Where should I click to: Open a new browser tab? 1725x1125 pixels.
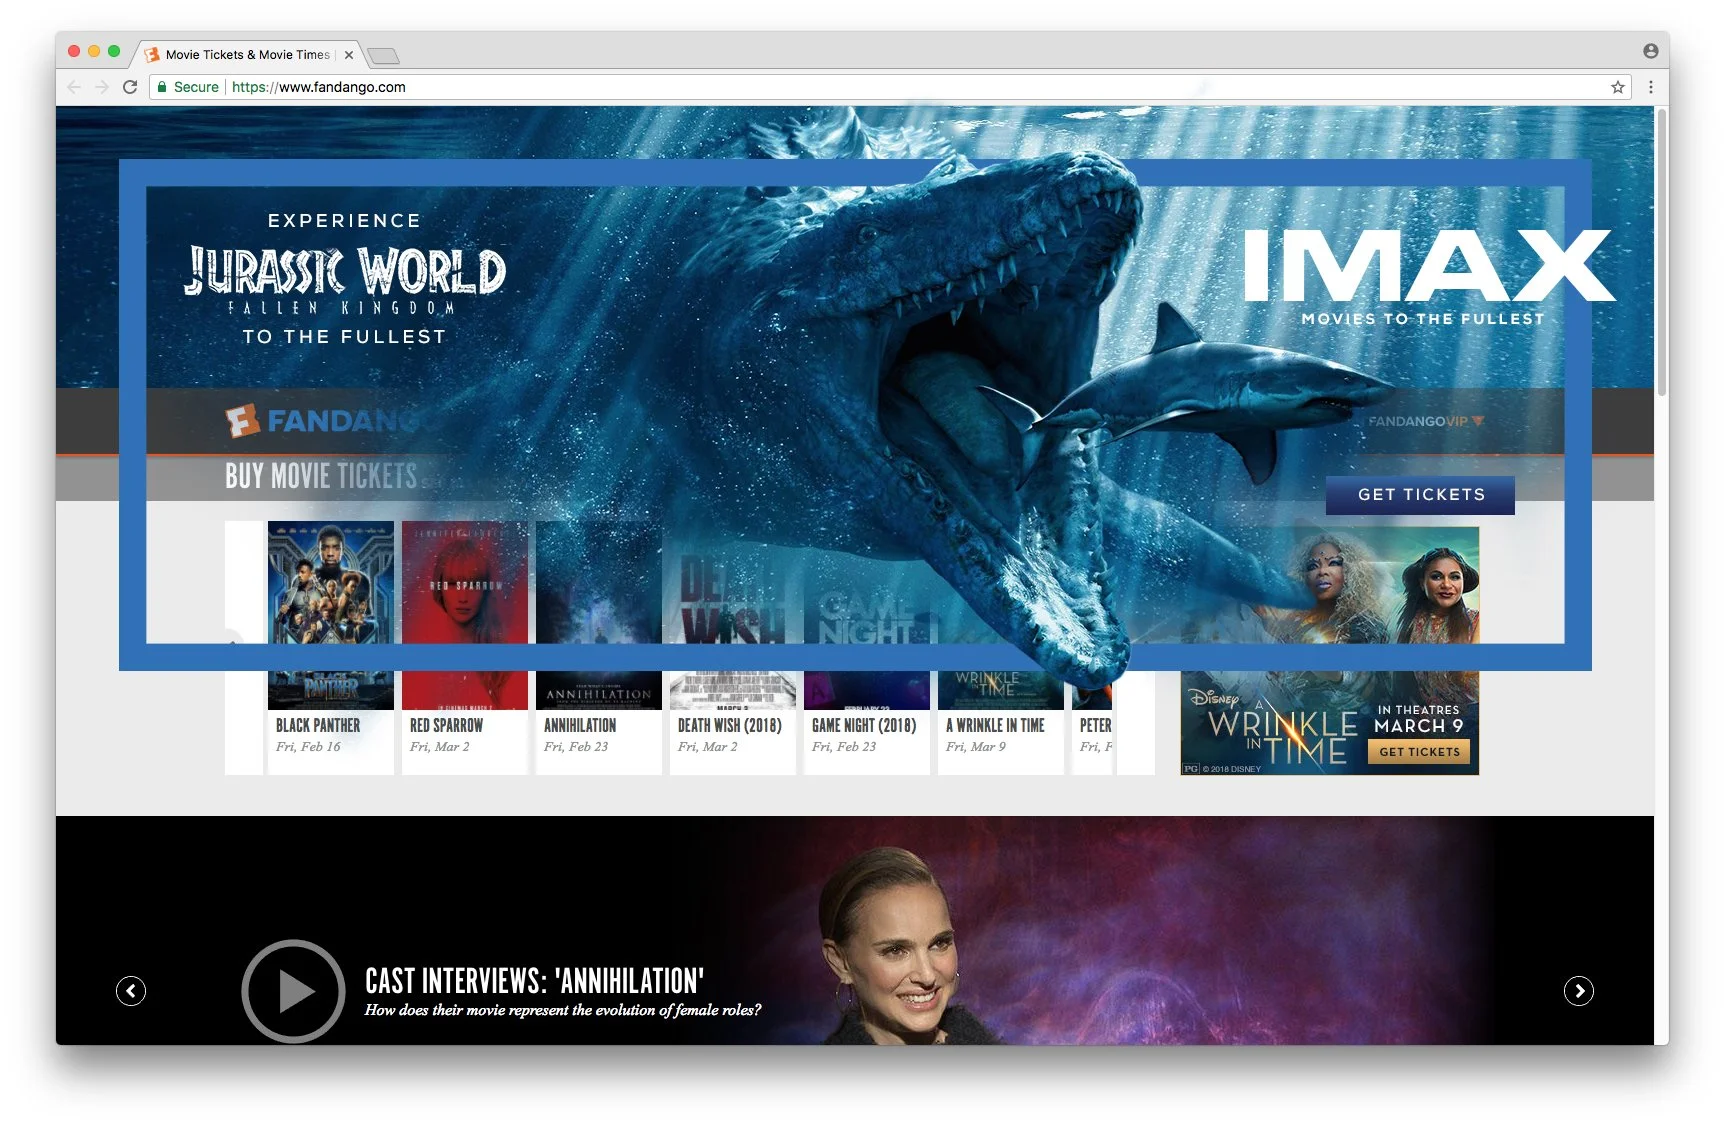point(383,55)
